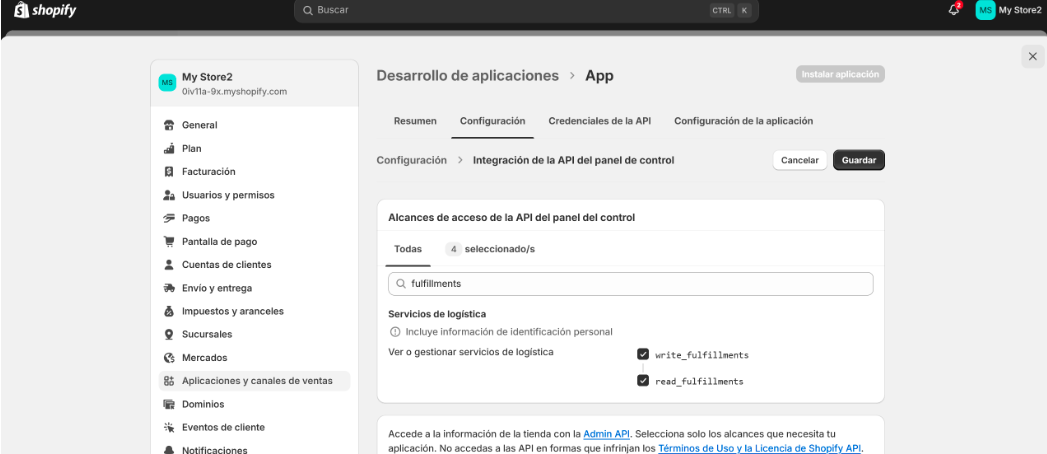
Task: Click the General settings store icon
Action: [168, 125]
